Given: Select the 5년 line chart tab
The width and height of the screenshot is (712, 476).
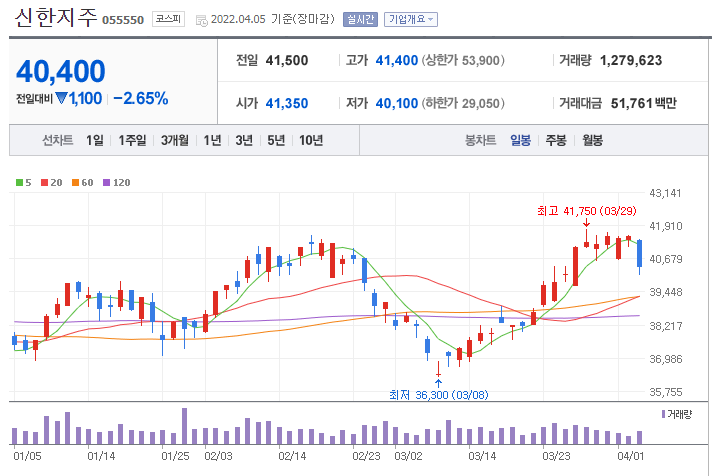Looking at the screenshot, I should (276, 140).
